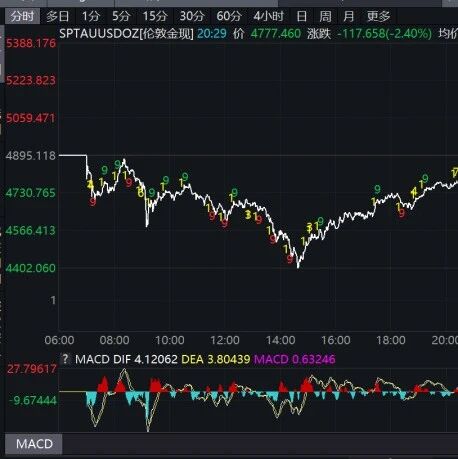Open the 60分 hourly chart
This screenshot has height=459, width=458.
(x=229, y=16)
